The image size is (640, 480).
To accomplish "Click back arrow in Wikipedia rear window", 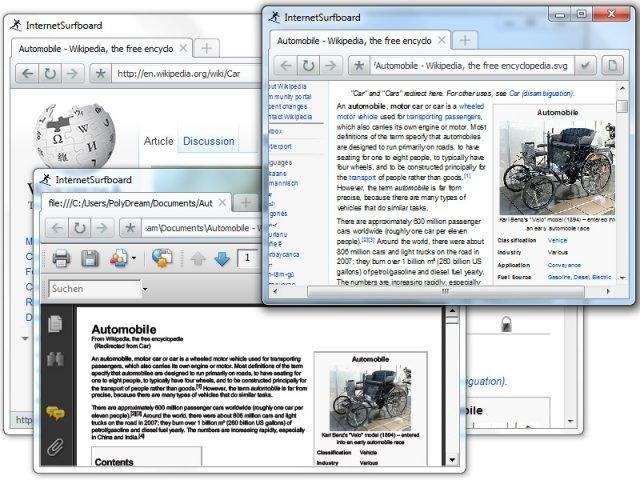I will tap(27, 73).
